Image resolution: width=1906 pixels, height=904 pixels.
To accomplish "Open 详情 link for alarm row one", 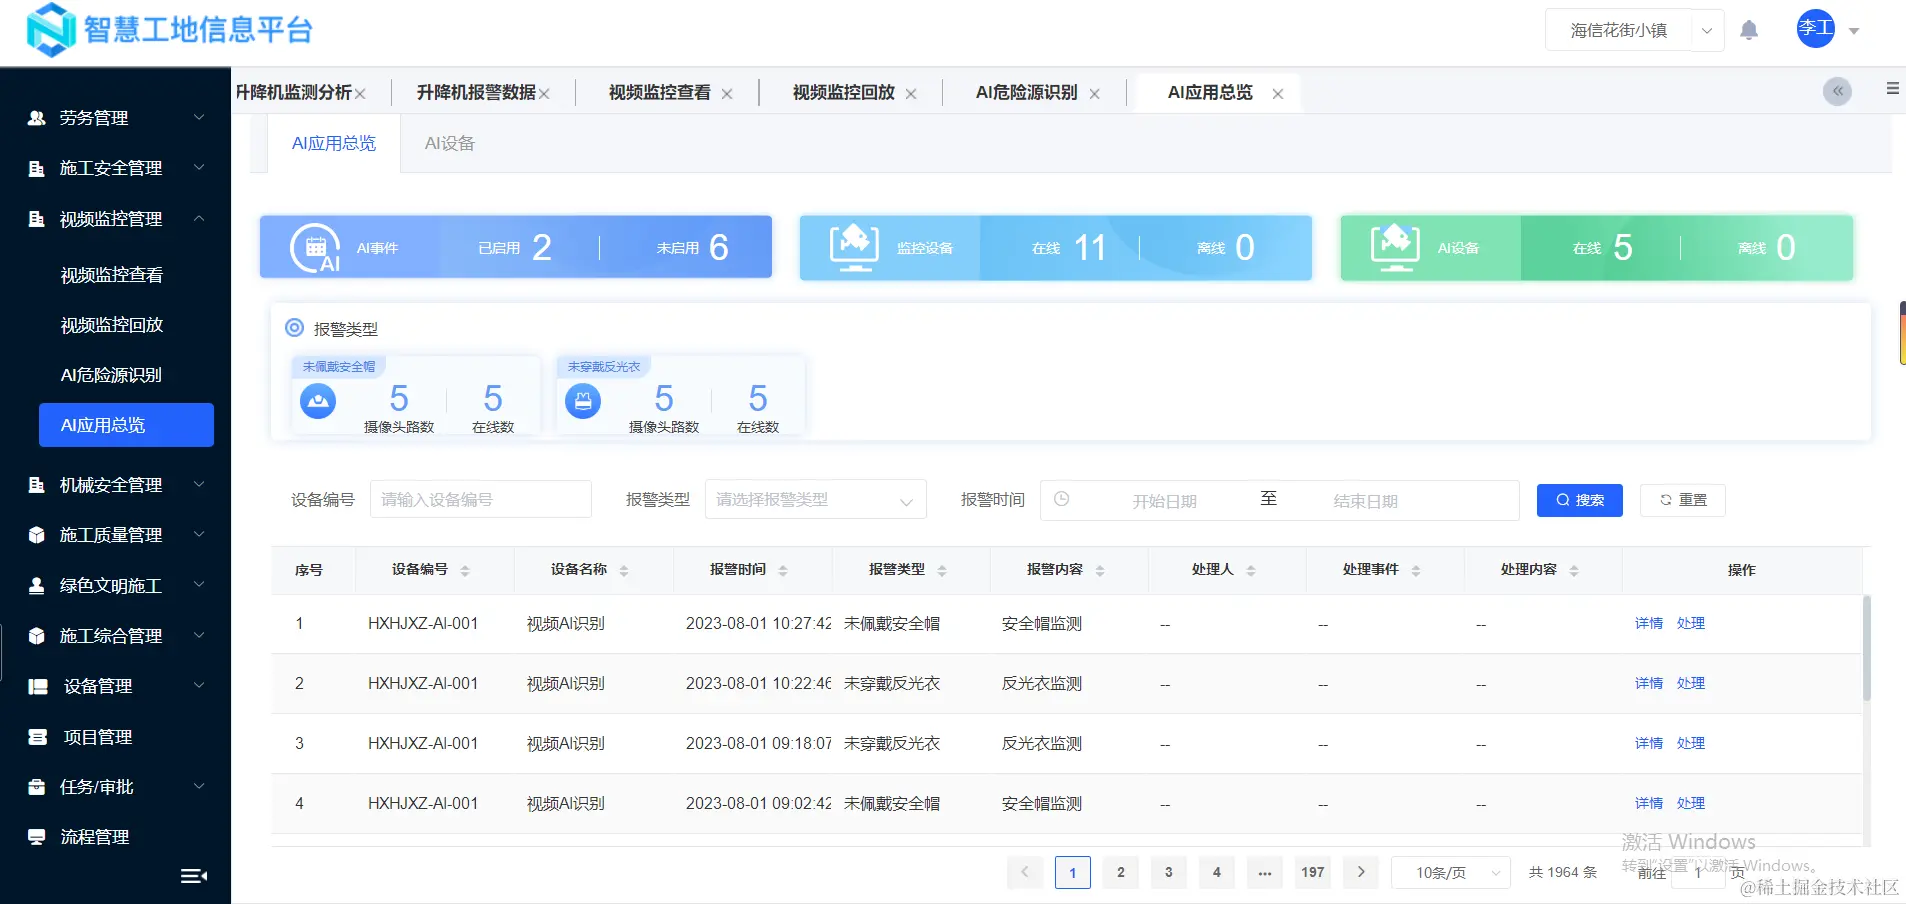I will point(1648,623).
